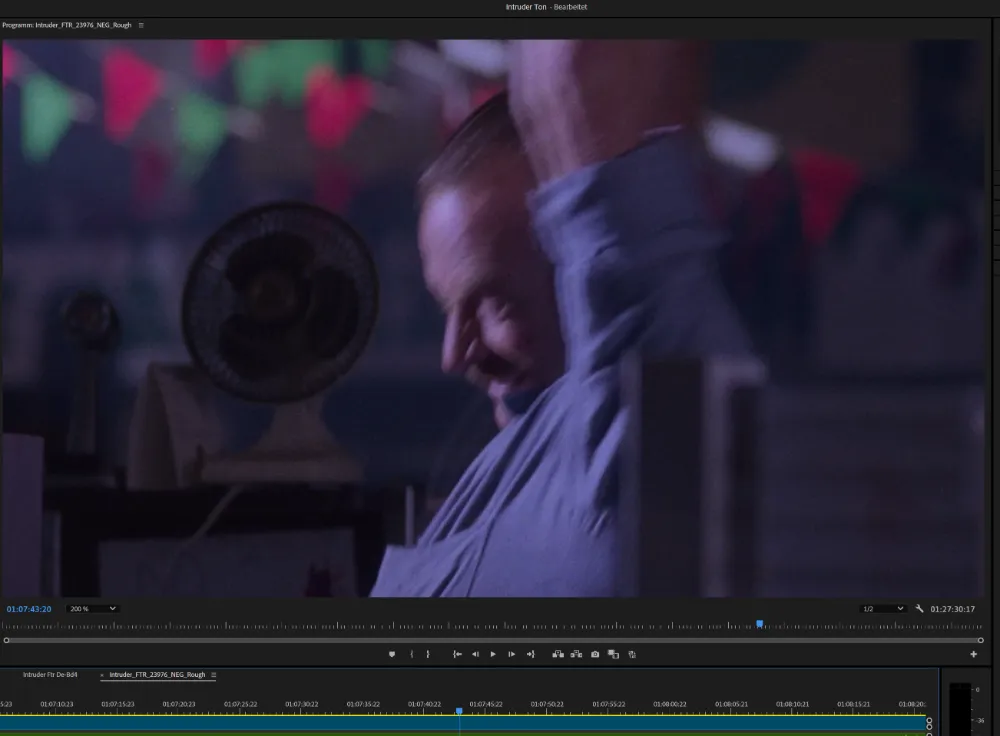Screen dimensions: 1000x736
Task: Open the button editor plus icon
Action: (x=973, y=654)
